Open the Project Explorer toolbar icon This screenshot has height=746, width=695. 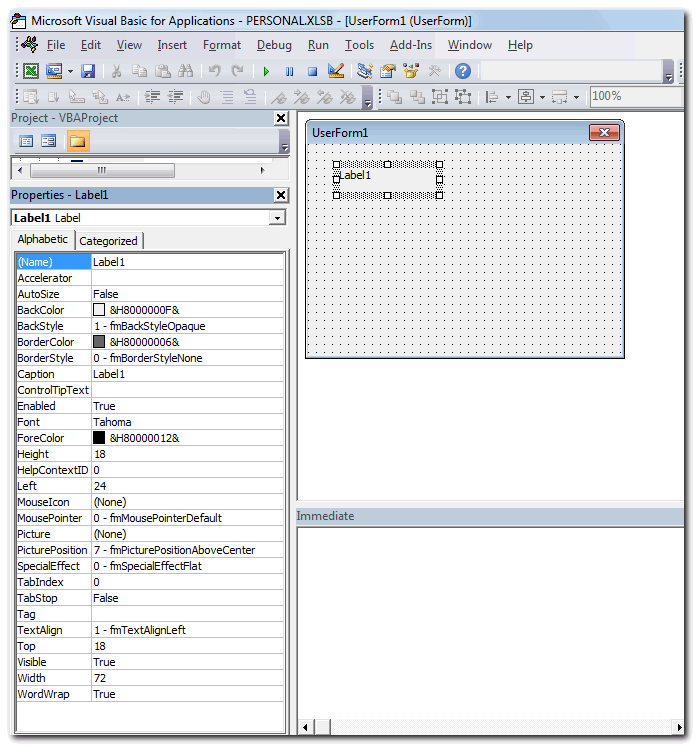point(365,71)
